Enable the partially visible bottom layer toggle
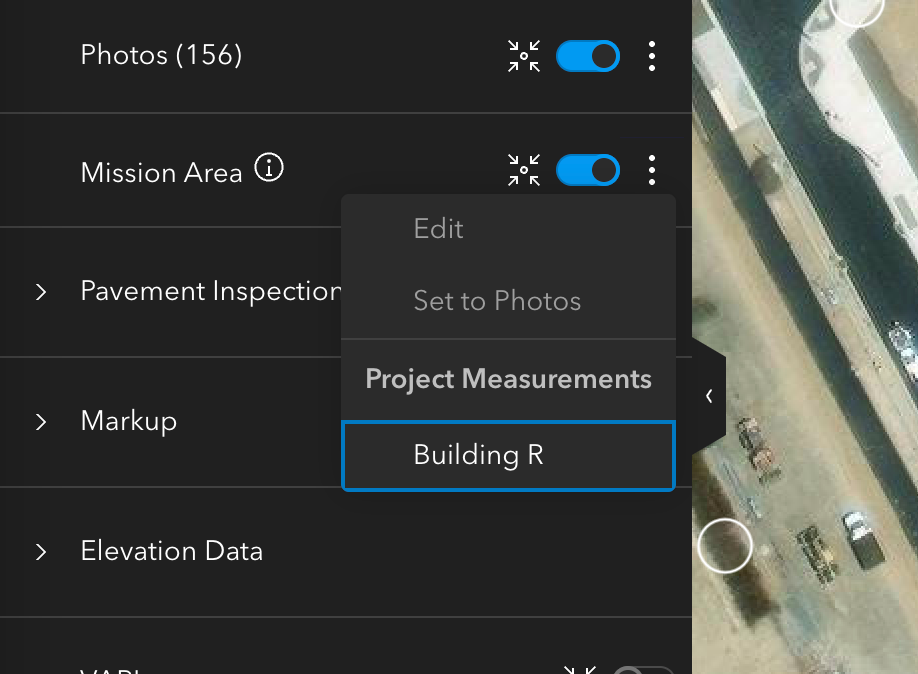This screenshot has height=674, width=918. click(642, 671)
